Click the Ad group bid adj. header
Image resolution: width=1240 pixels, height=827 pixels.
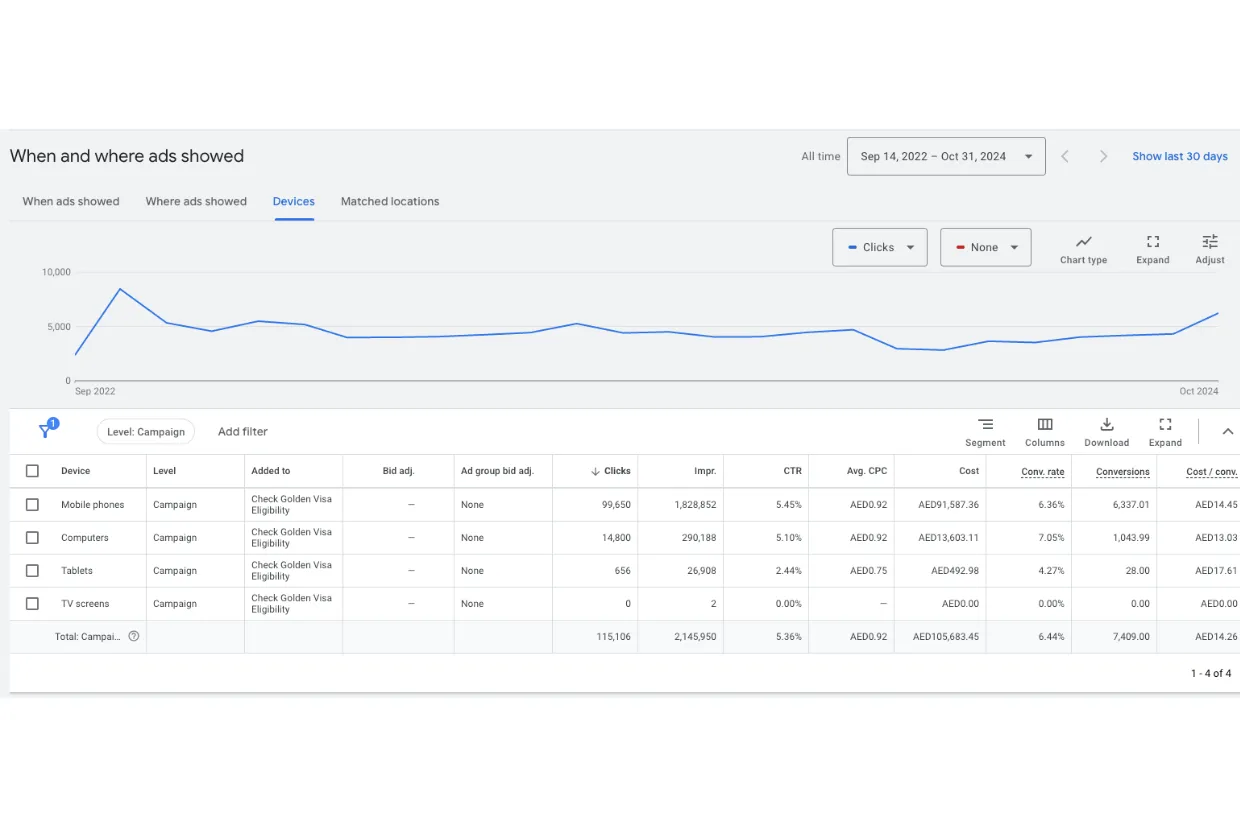click(497, 471)
